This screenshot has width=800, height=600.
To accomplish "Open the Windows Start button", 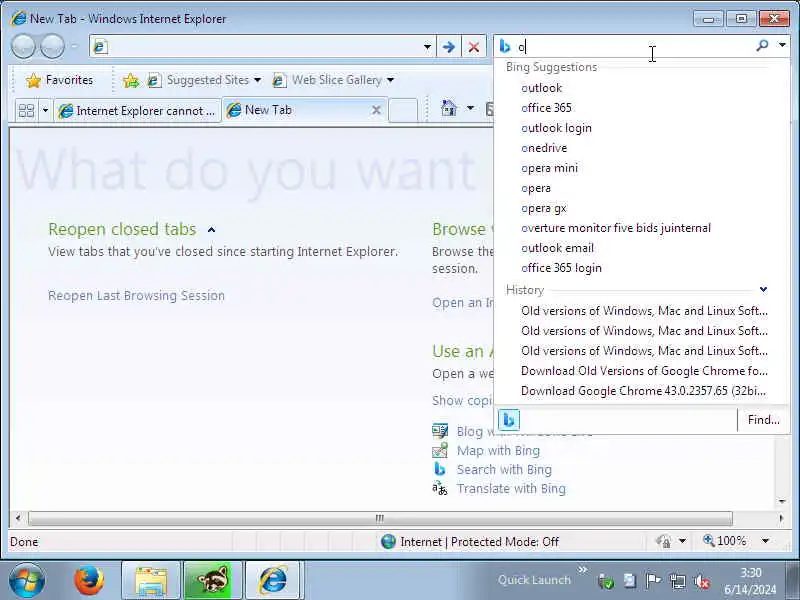I will (27, 580).
